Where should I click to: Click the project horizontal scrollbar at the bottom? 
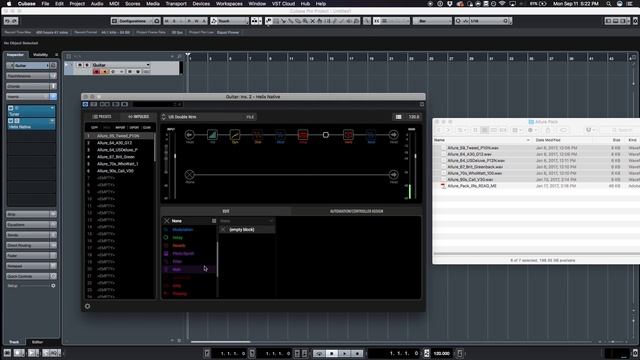tap(220, 342)
